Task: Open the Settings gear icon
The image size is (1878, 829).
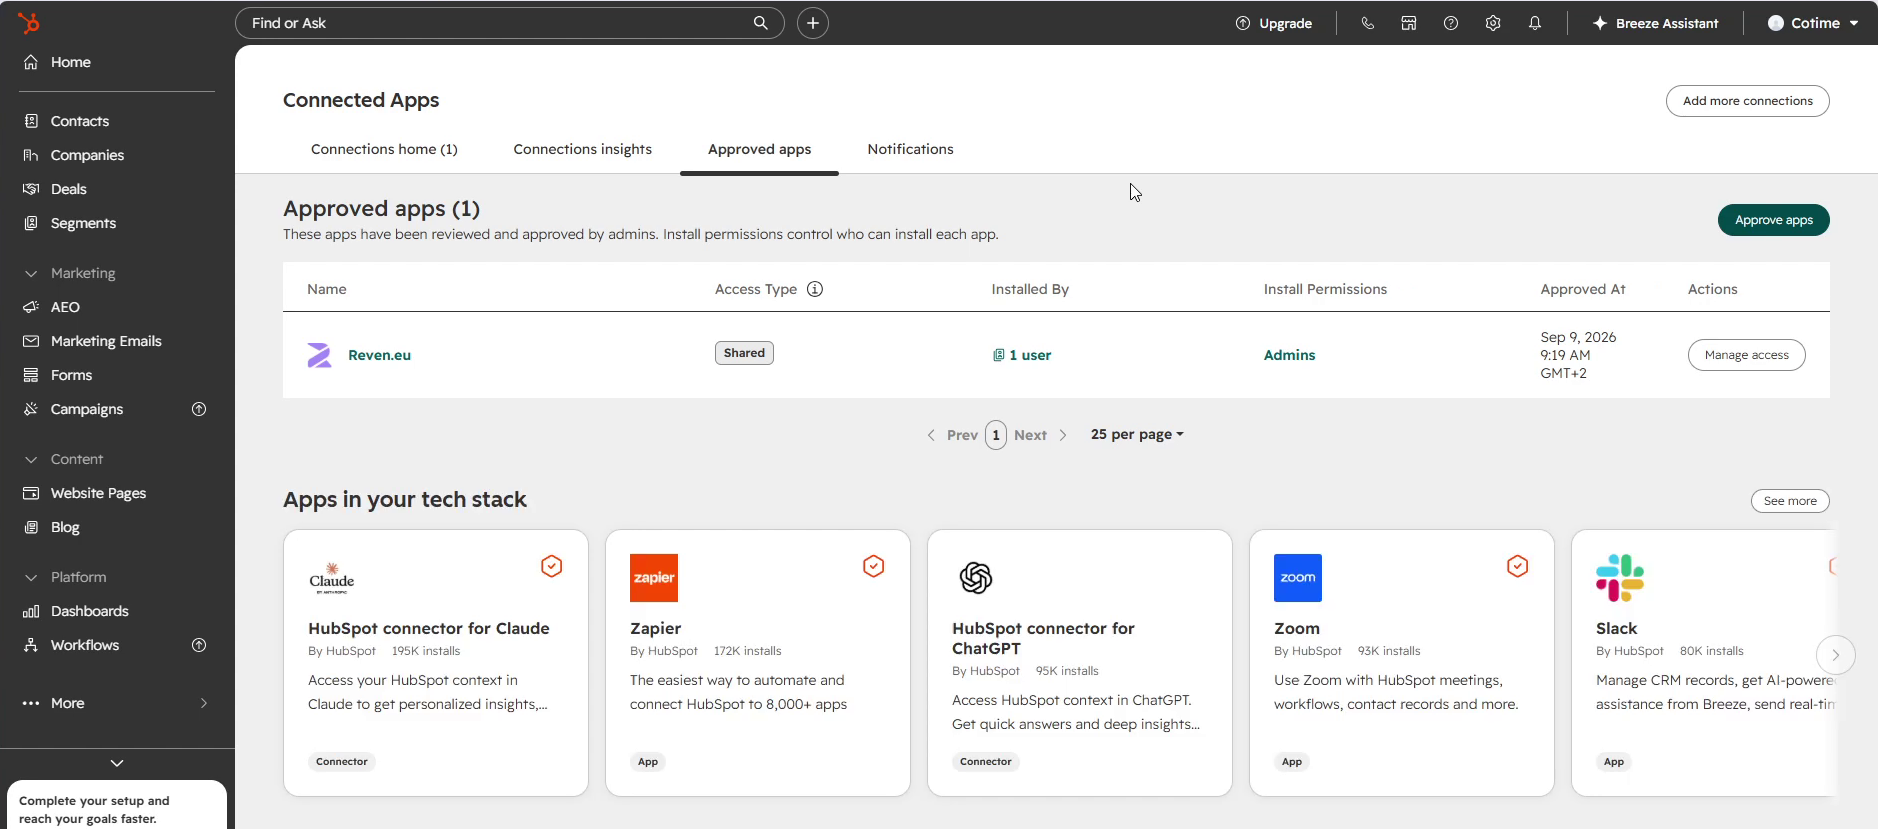Action: pyautogui.click(x=1493, y=23)
